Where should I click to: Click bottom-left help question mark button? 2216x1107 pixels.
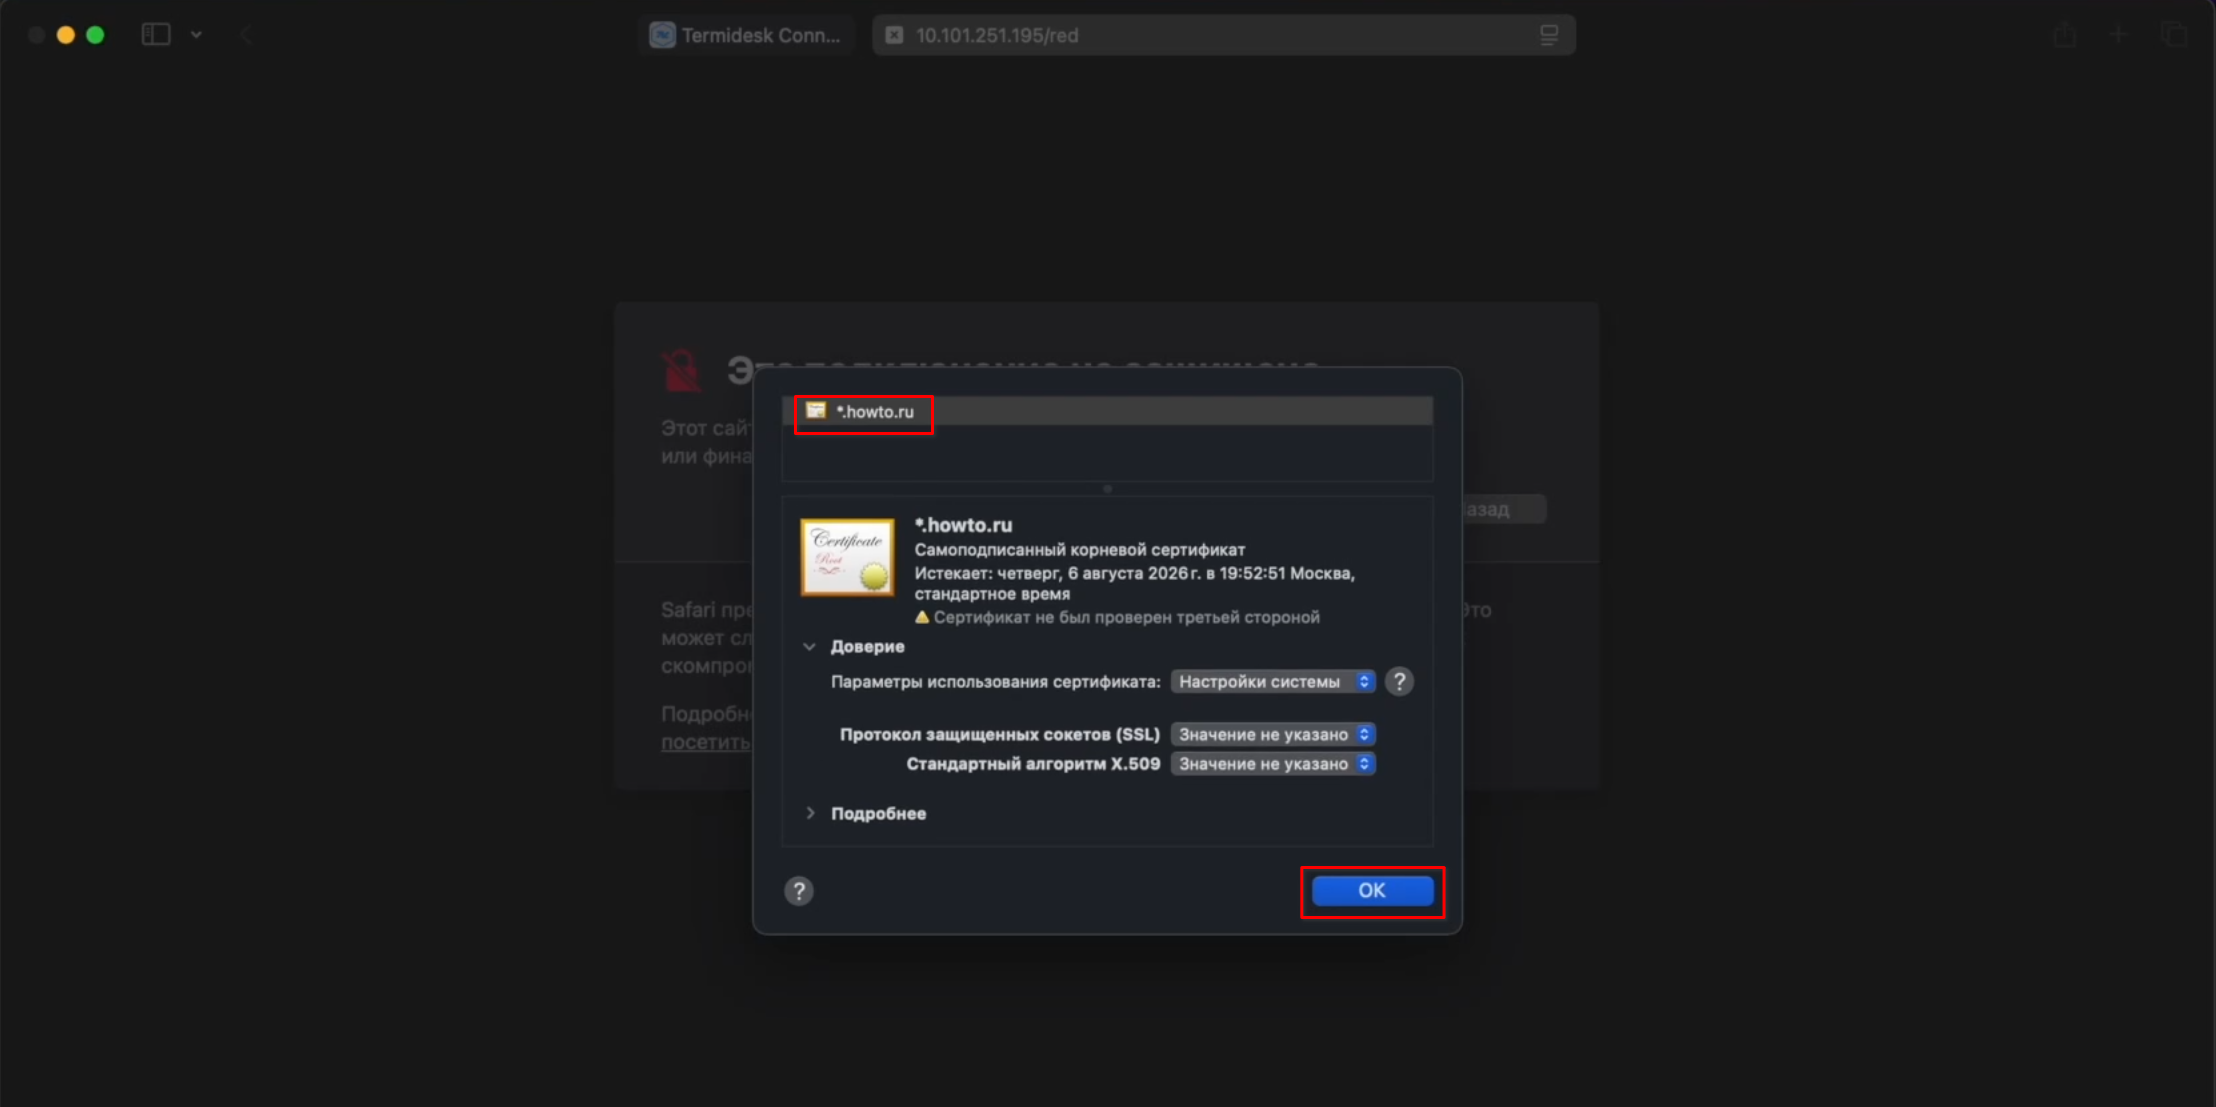pyautogui.click(x=798, y=891)
